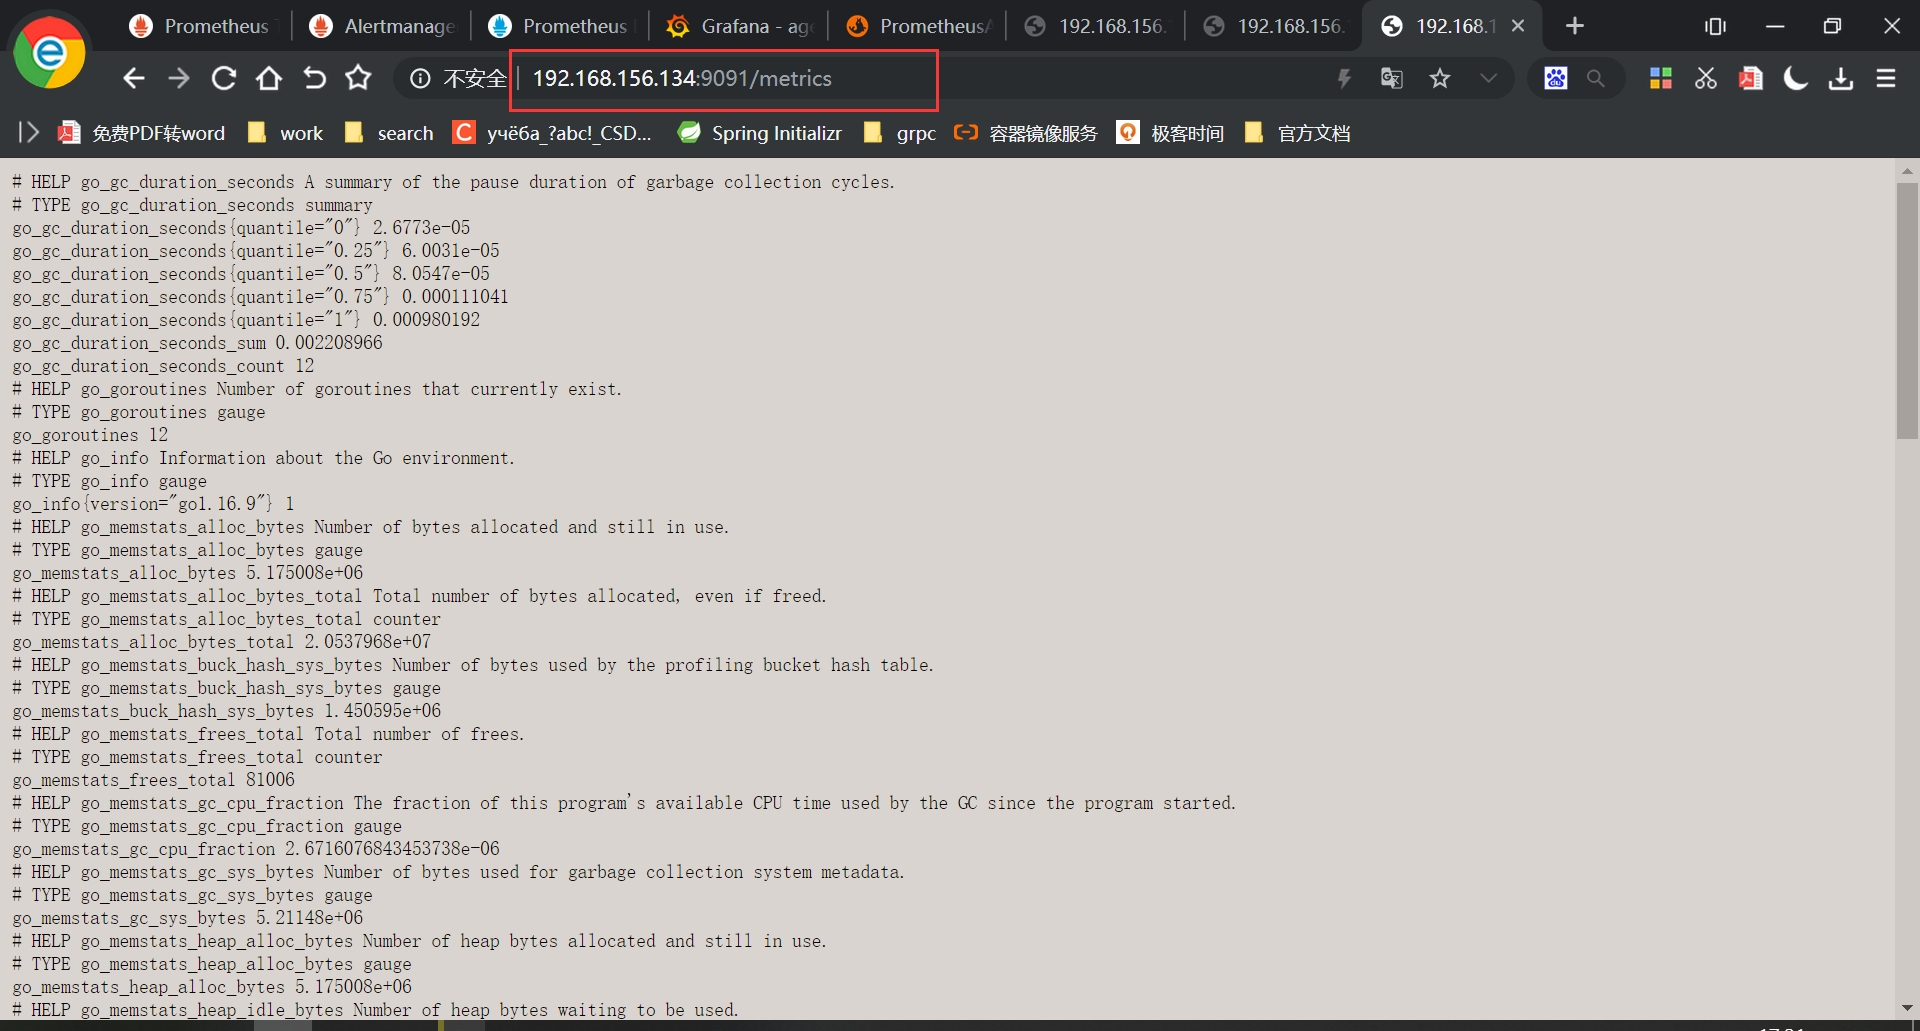
Task: Switch to the Alertmanager tab
Action: click(x=383, y=26)
